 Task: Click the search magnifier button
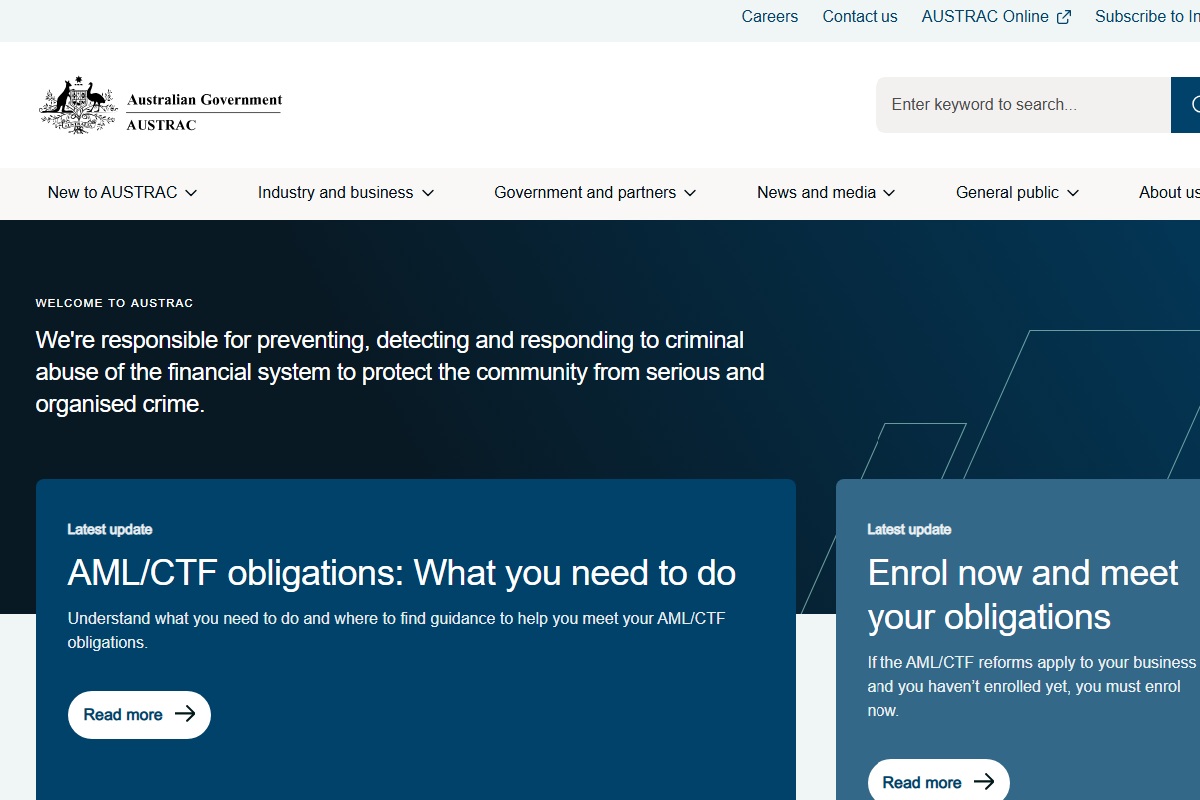[1186, 105]
